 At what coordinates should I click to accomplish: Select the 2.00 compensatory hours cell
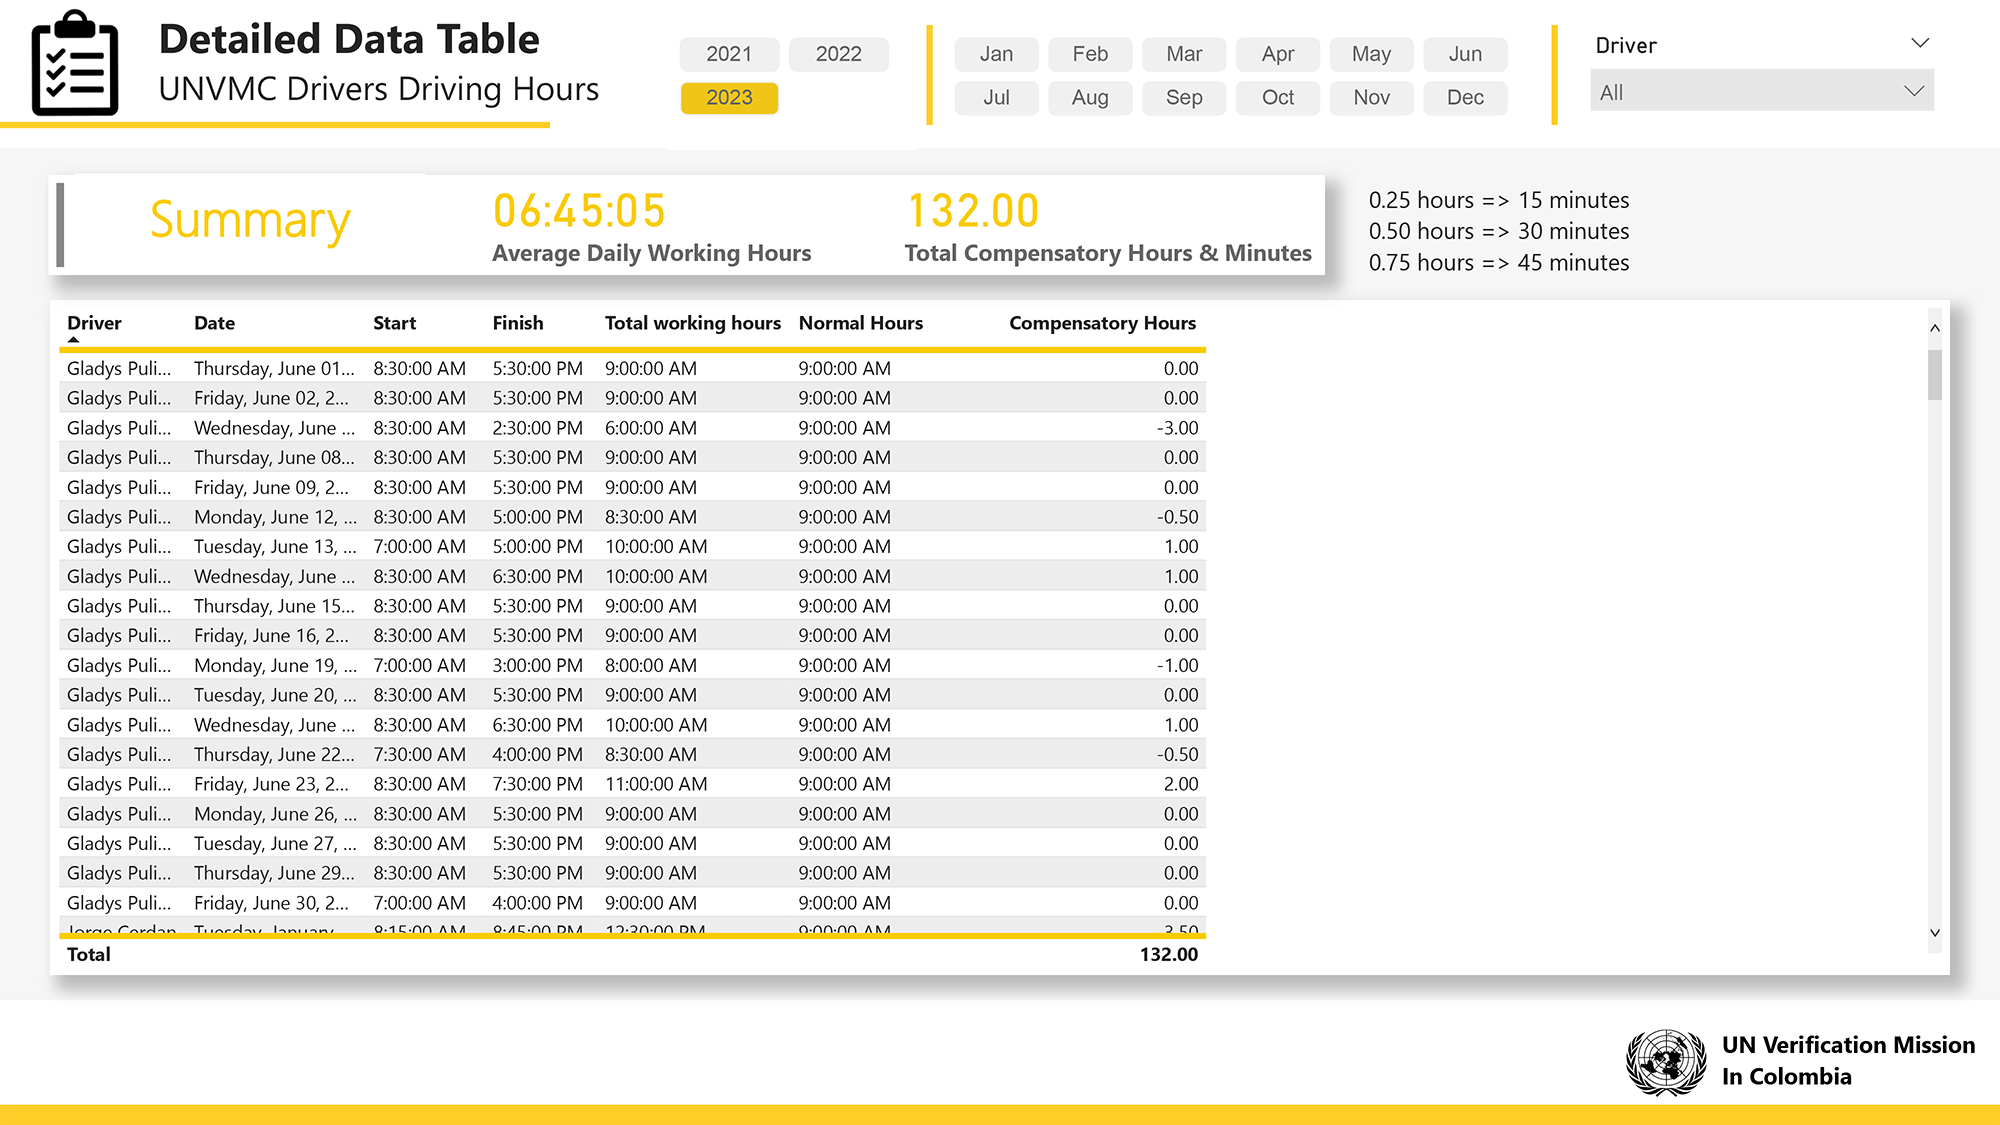[x=1180, y=784]
